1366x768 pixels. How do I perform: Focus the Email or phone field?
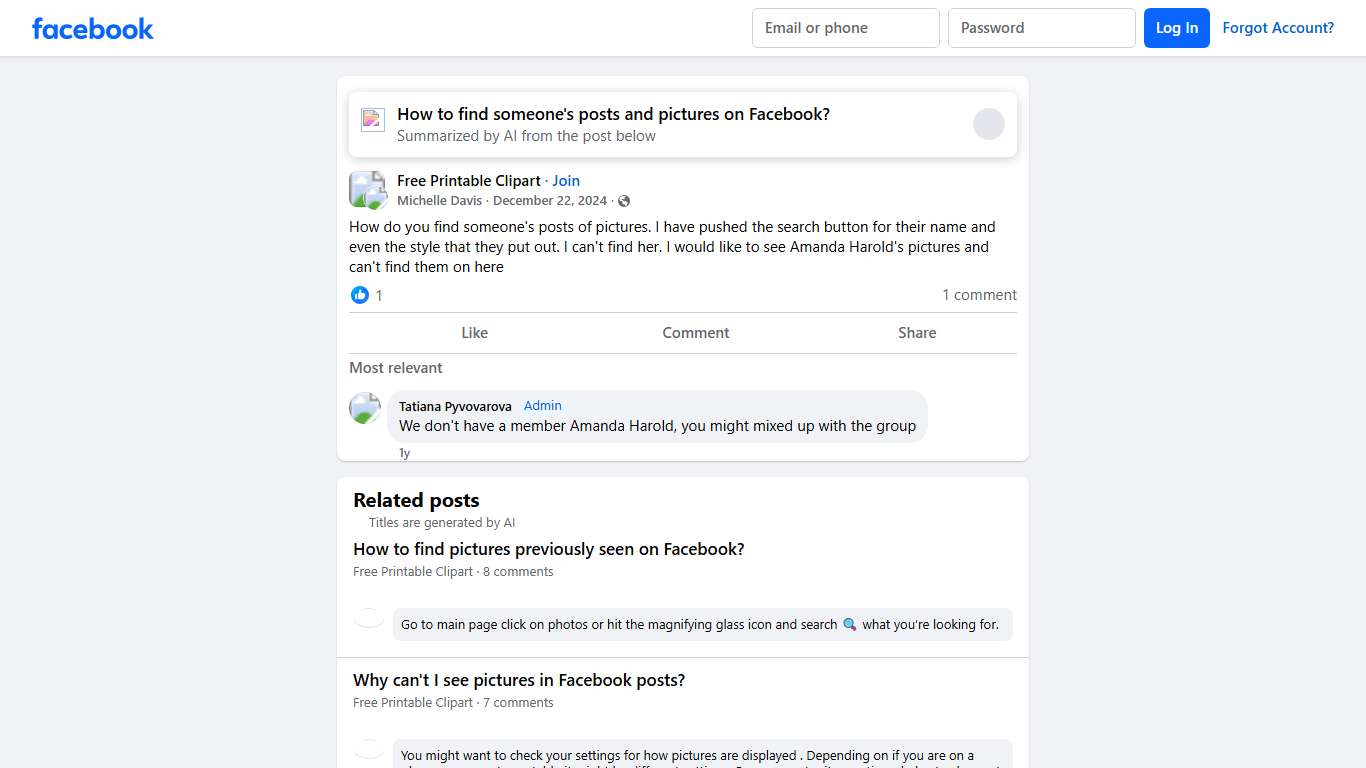tap(845, 28)
